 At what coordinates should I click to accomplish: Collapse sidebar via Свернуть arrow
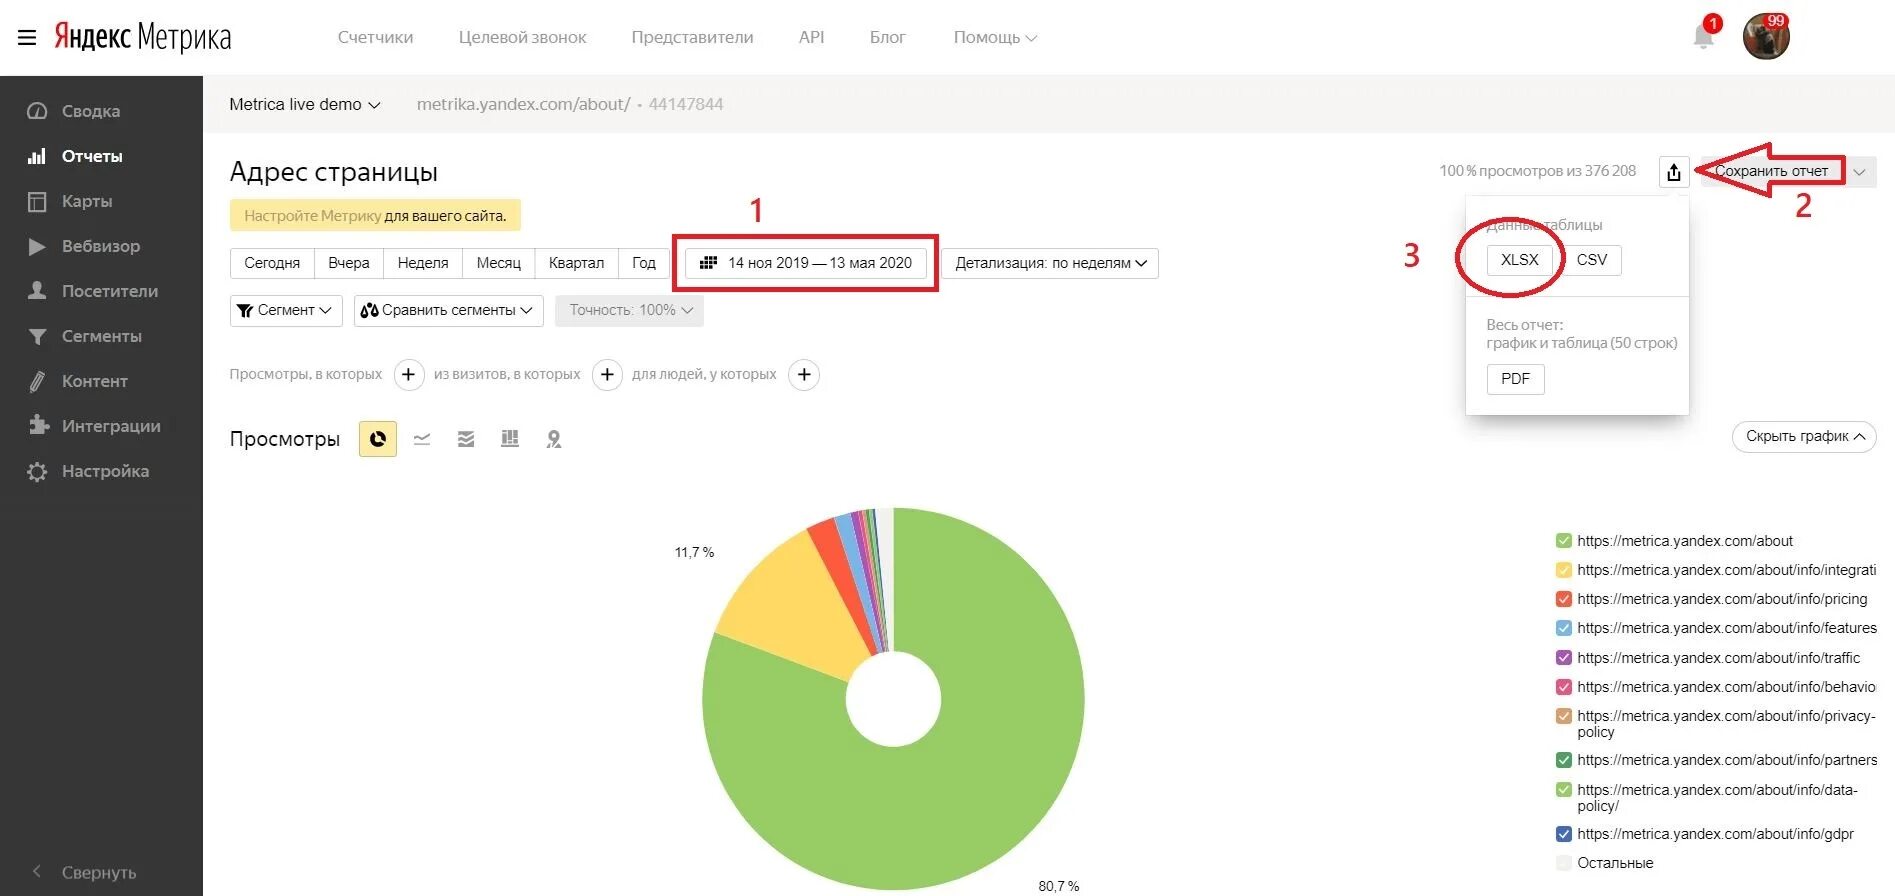click(x=37, y=872)
